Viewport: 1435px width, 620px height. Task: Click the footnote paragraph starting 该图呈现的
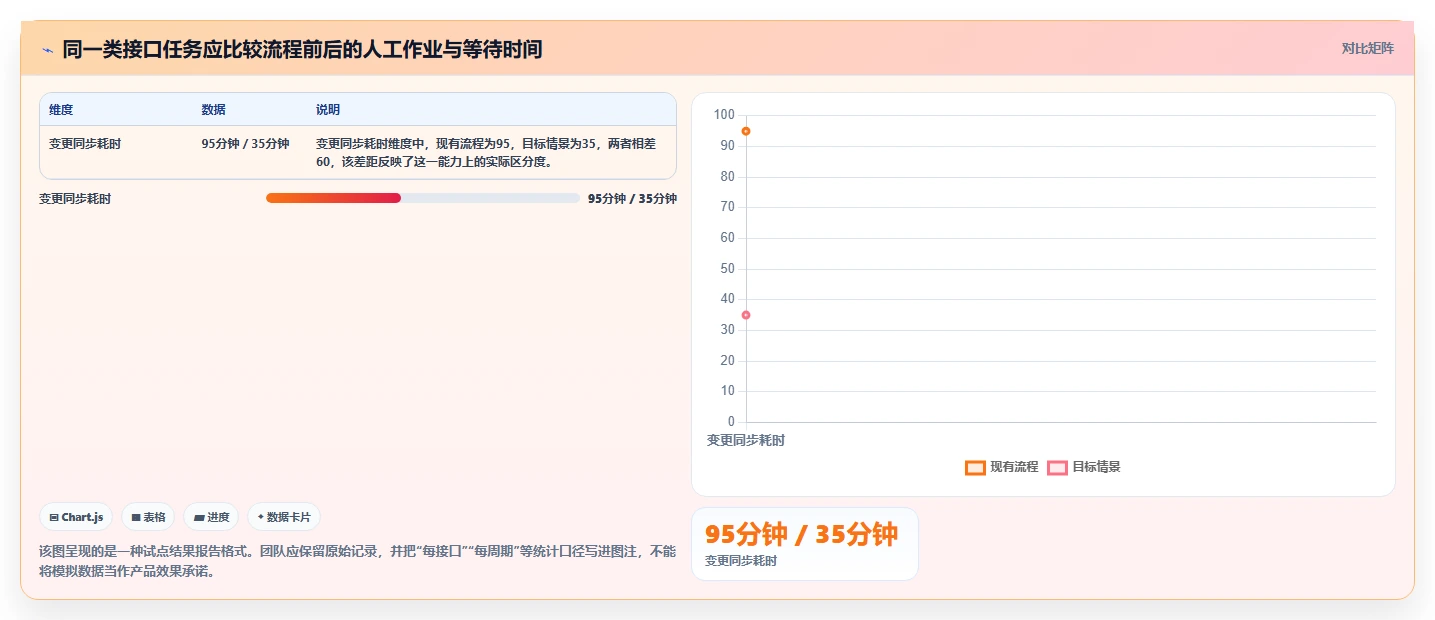point(357,561)
